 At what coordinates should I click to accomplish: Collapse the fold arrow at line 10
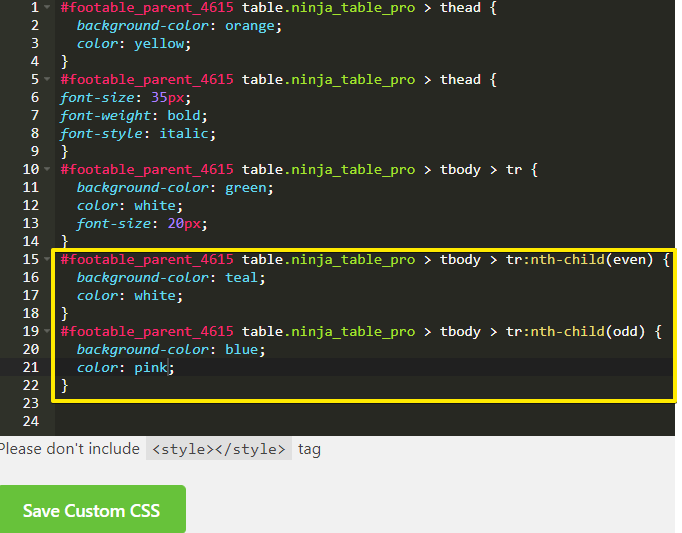pos(47,169)
